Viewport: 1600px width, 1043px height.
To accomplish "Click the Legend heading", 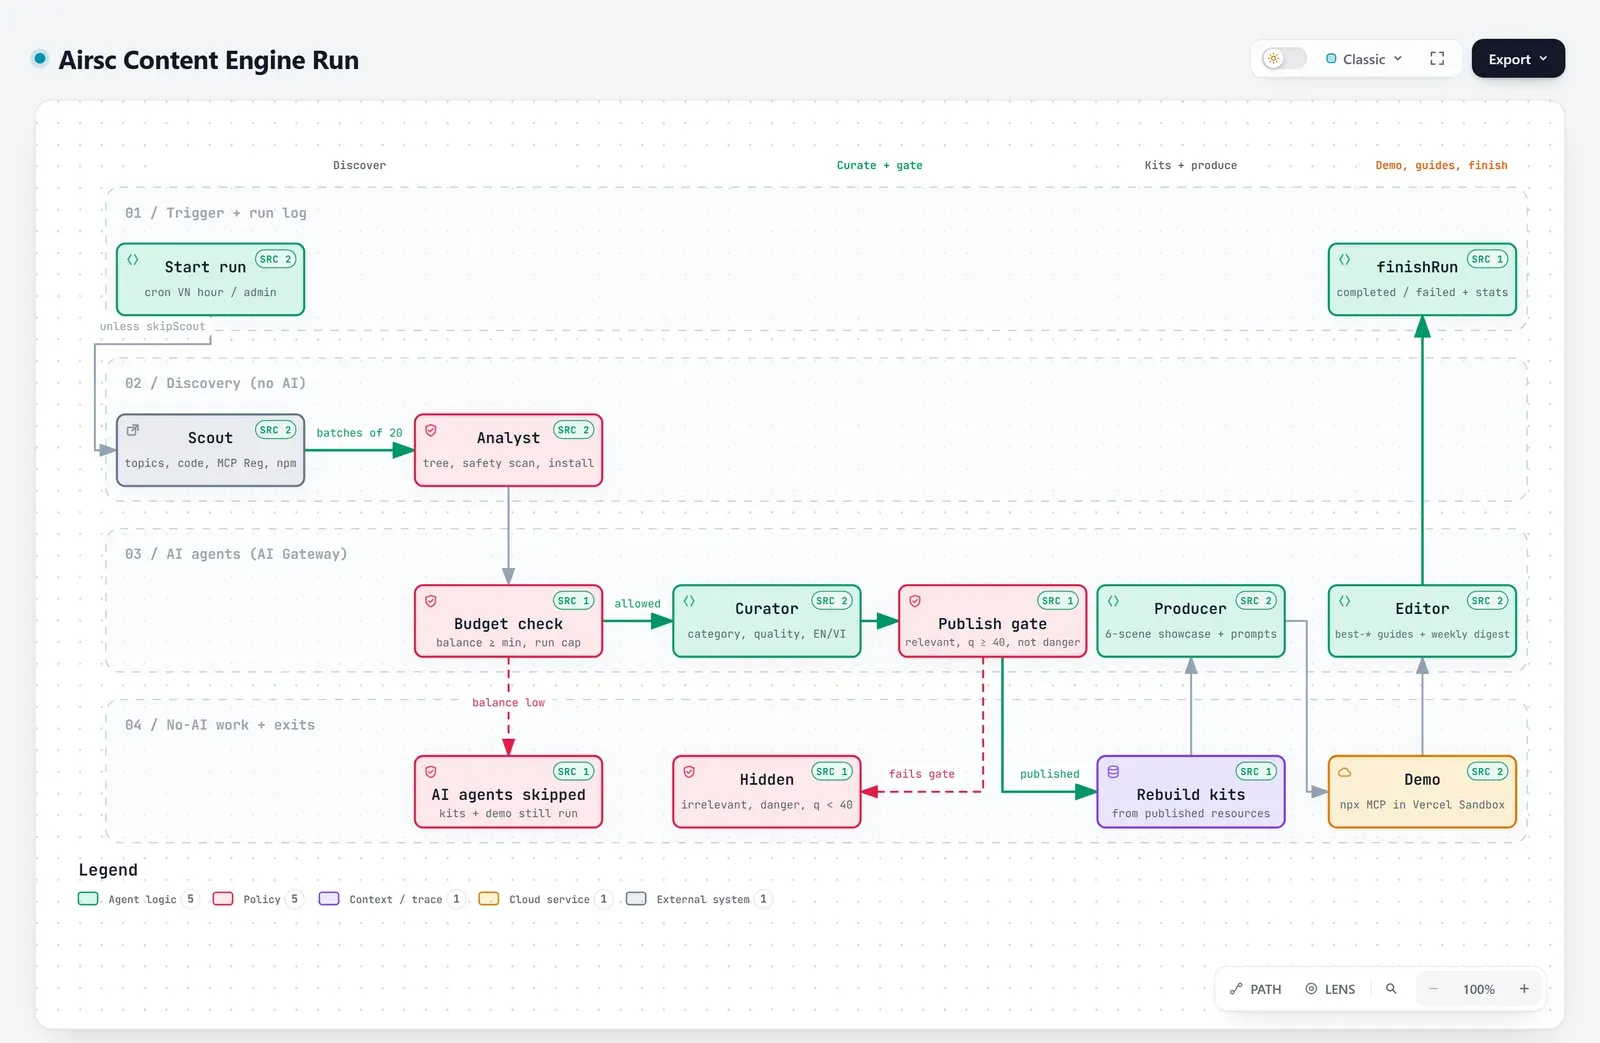I will (108, 870).
